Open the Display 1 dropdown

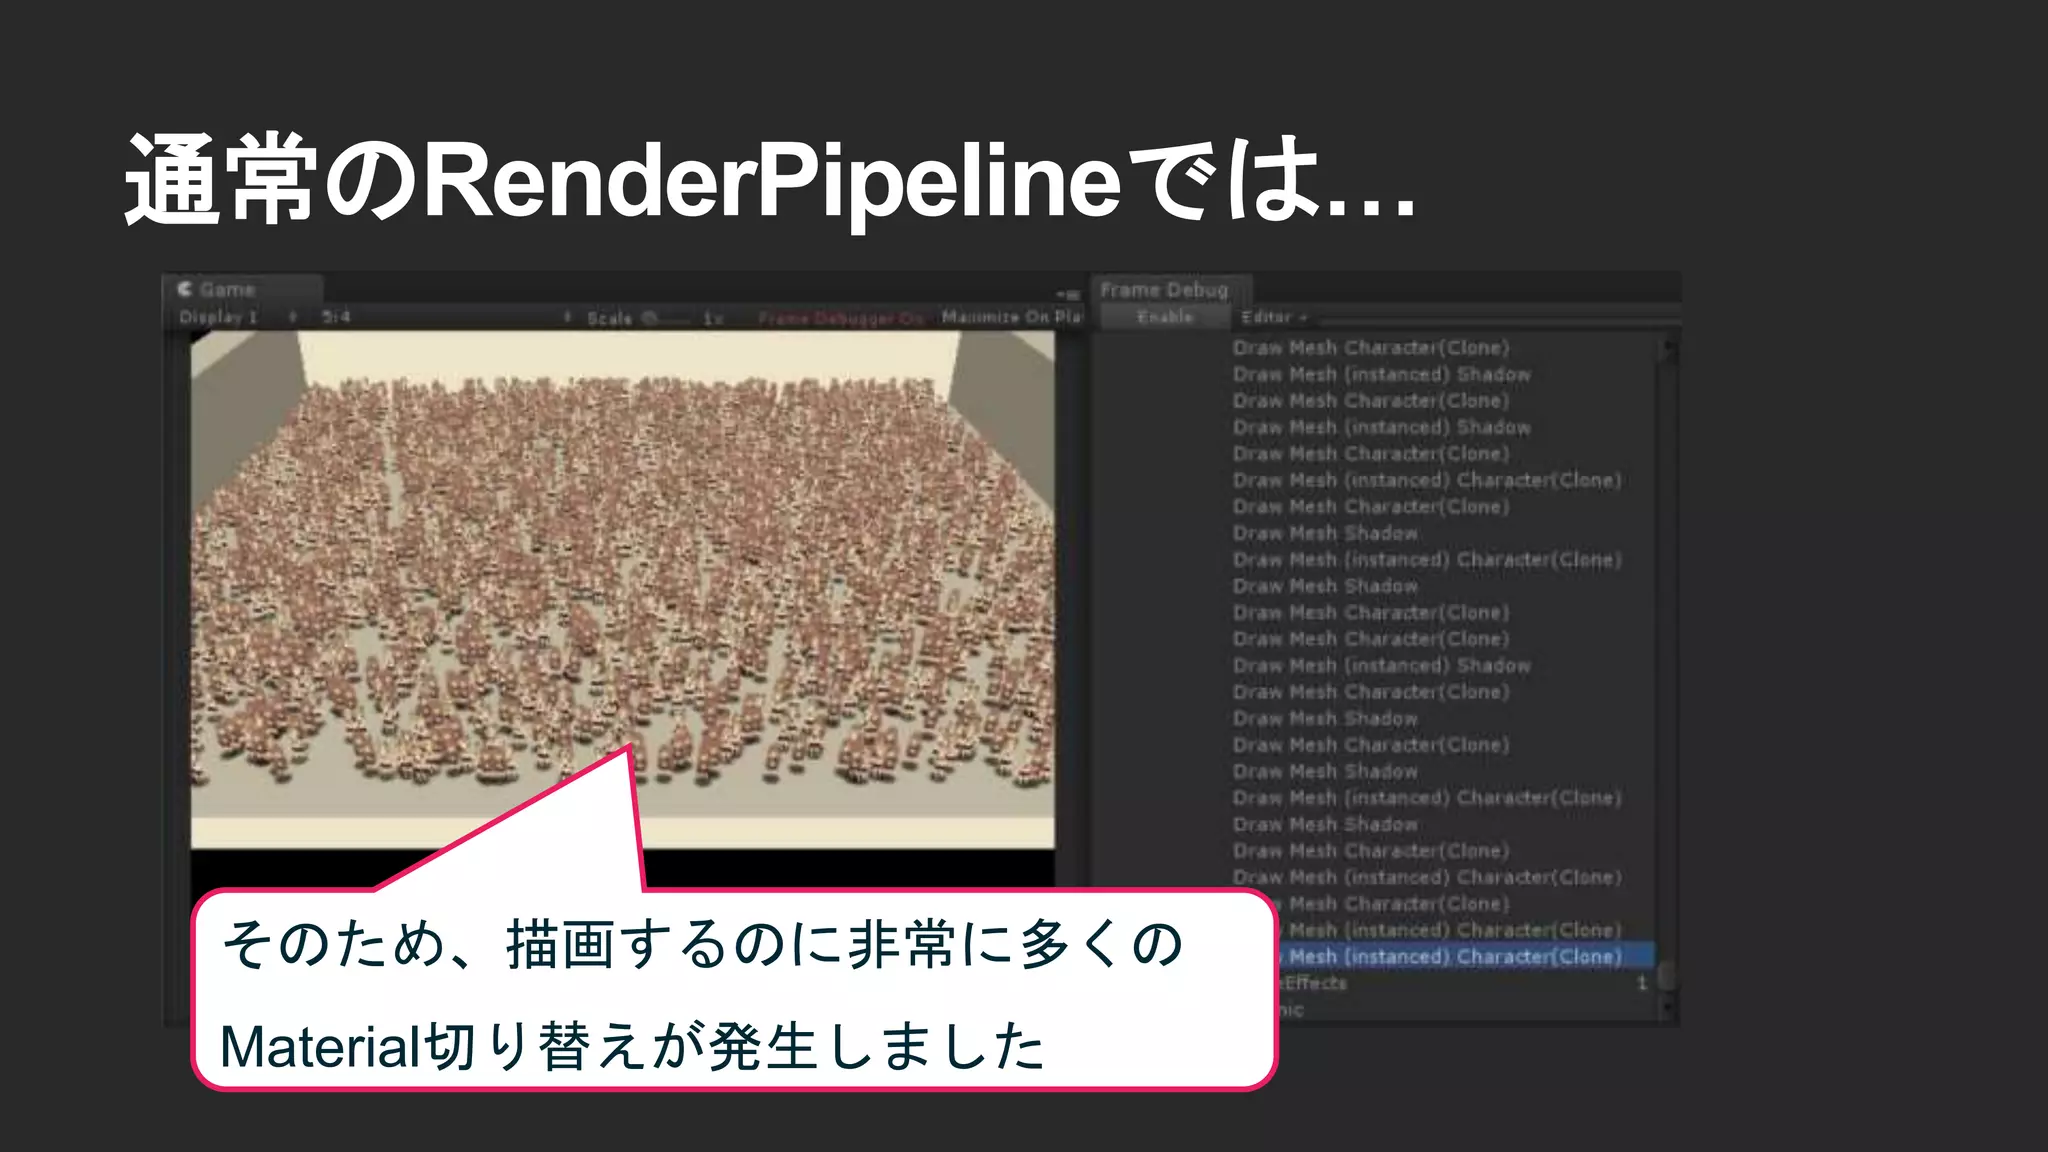[x=237, y=317]
